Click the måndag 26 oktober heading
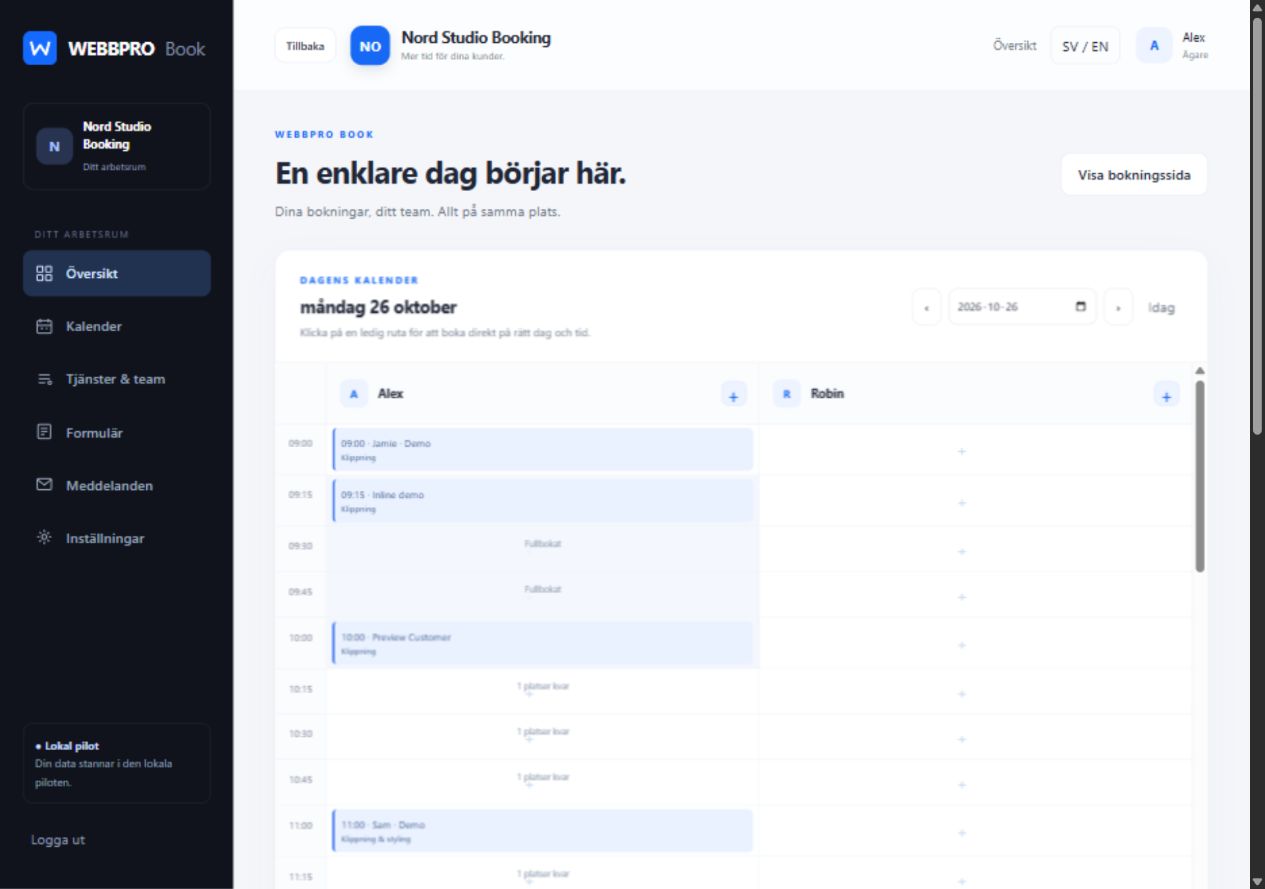The height and width of the screenshot is (889, 1265). pos(378,307)
